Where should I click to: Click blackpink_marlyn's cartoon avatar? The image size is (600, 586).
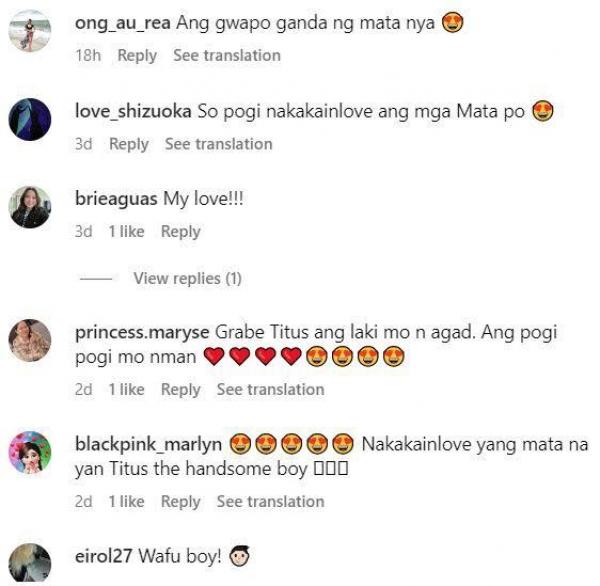pos(30,452)
